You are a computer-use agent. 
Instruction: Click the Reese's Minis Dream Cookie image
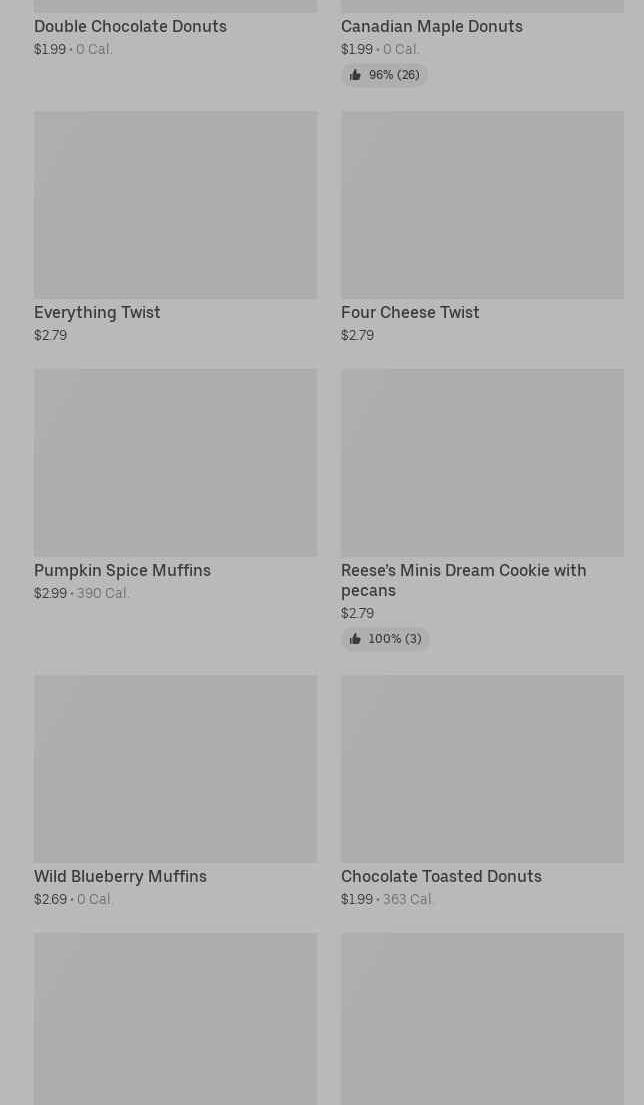click(x=482, y=462)
